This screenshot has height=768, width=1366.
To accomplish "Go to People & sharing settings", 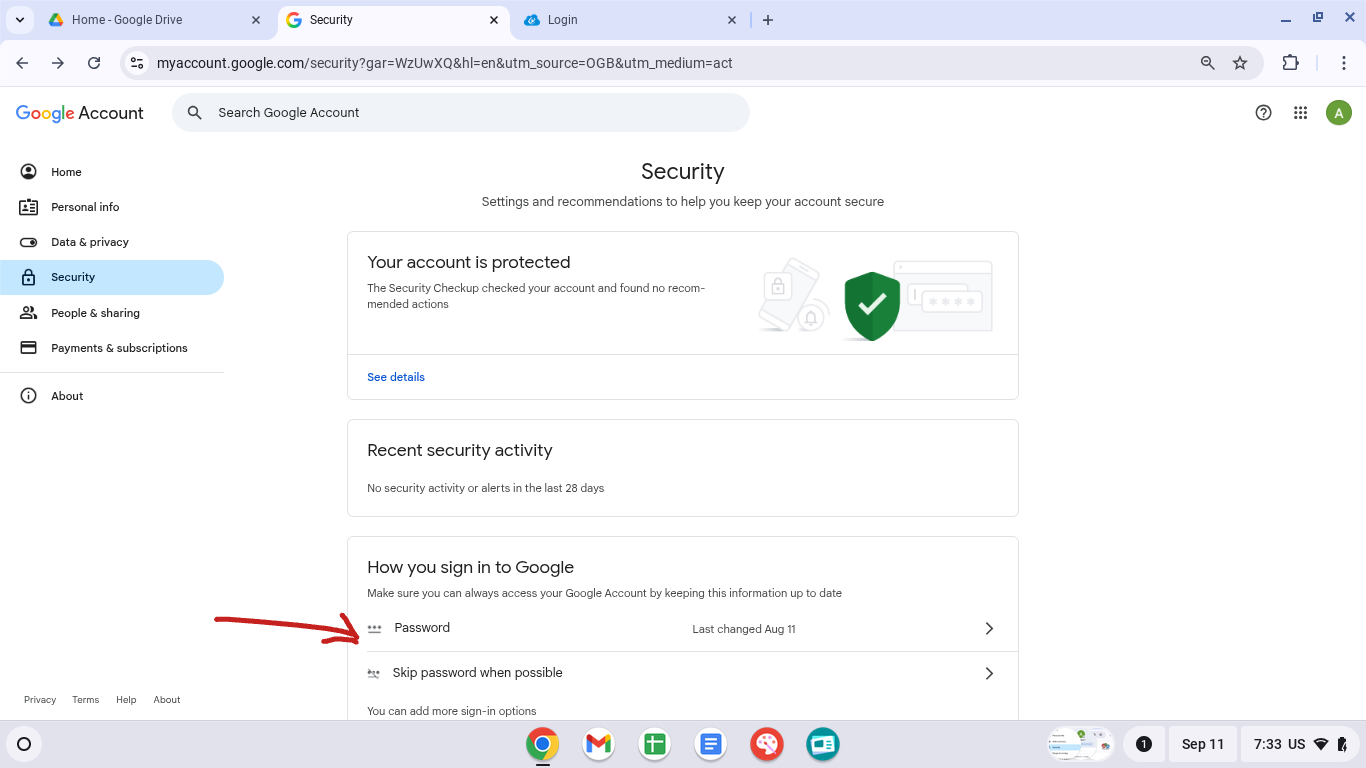I will (x=94, y=312).
